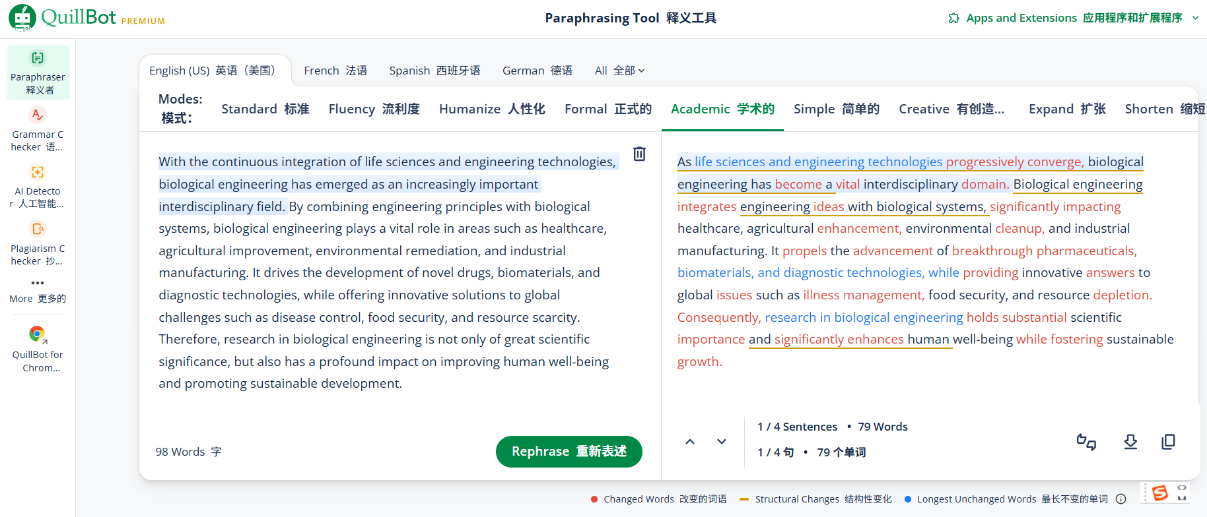This screenshot has width=1207, height=517.
Task: Click the word 'integrates' in output
Action: tap(706, 206)
